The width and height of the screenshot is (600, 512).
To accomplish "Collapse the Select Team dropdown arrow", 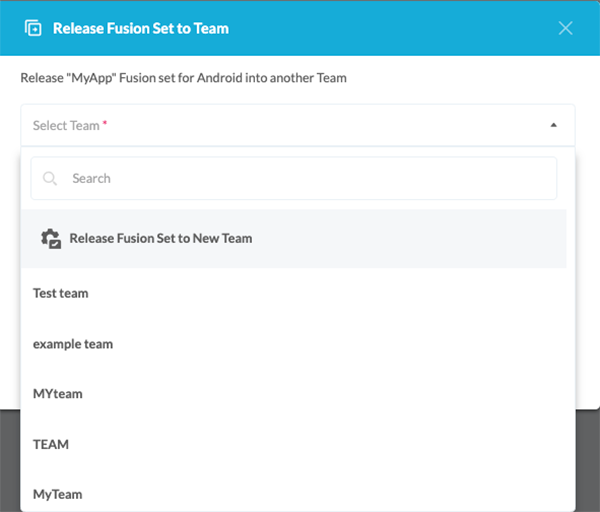I will click(x=554, y=126).
